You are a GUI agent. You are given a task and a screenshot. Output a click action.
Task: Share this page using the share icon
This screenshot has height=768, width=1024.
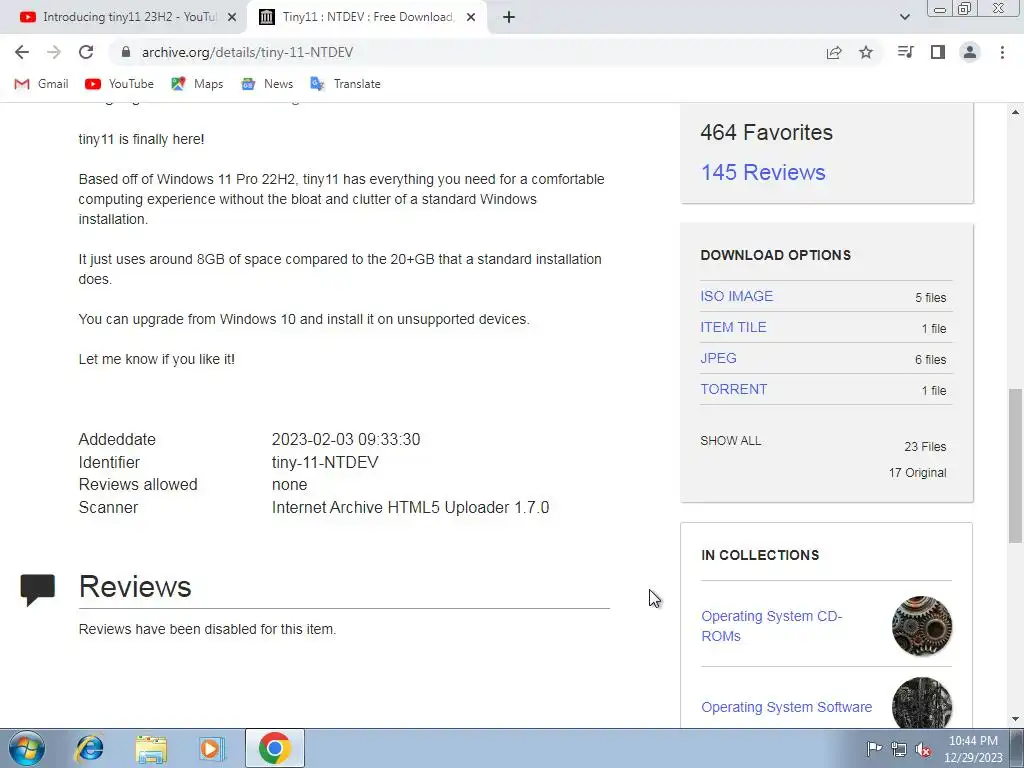(834, 52)
